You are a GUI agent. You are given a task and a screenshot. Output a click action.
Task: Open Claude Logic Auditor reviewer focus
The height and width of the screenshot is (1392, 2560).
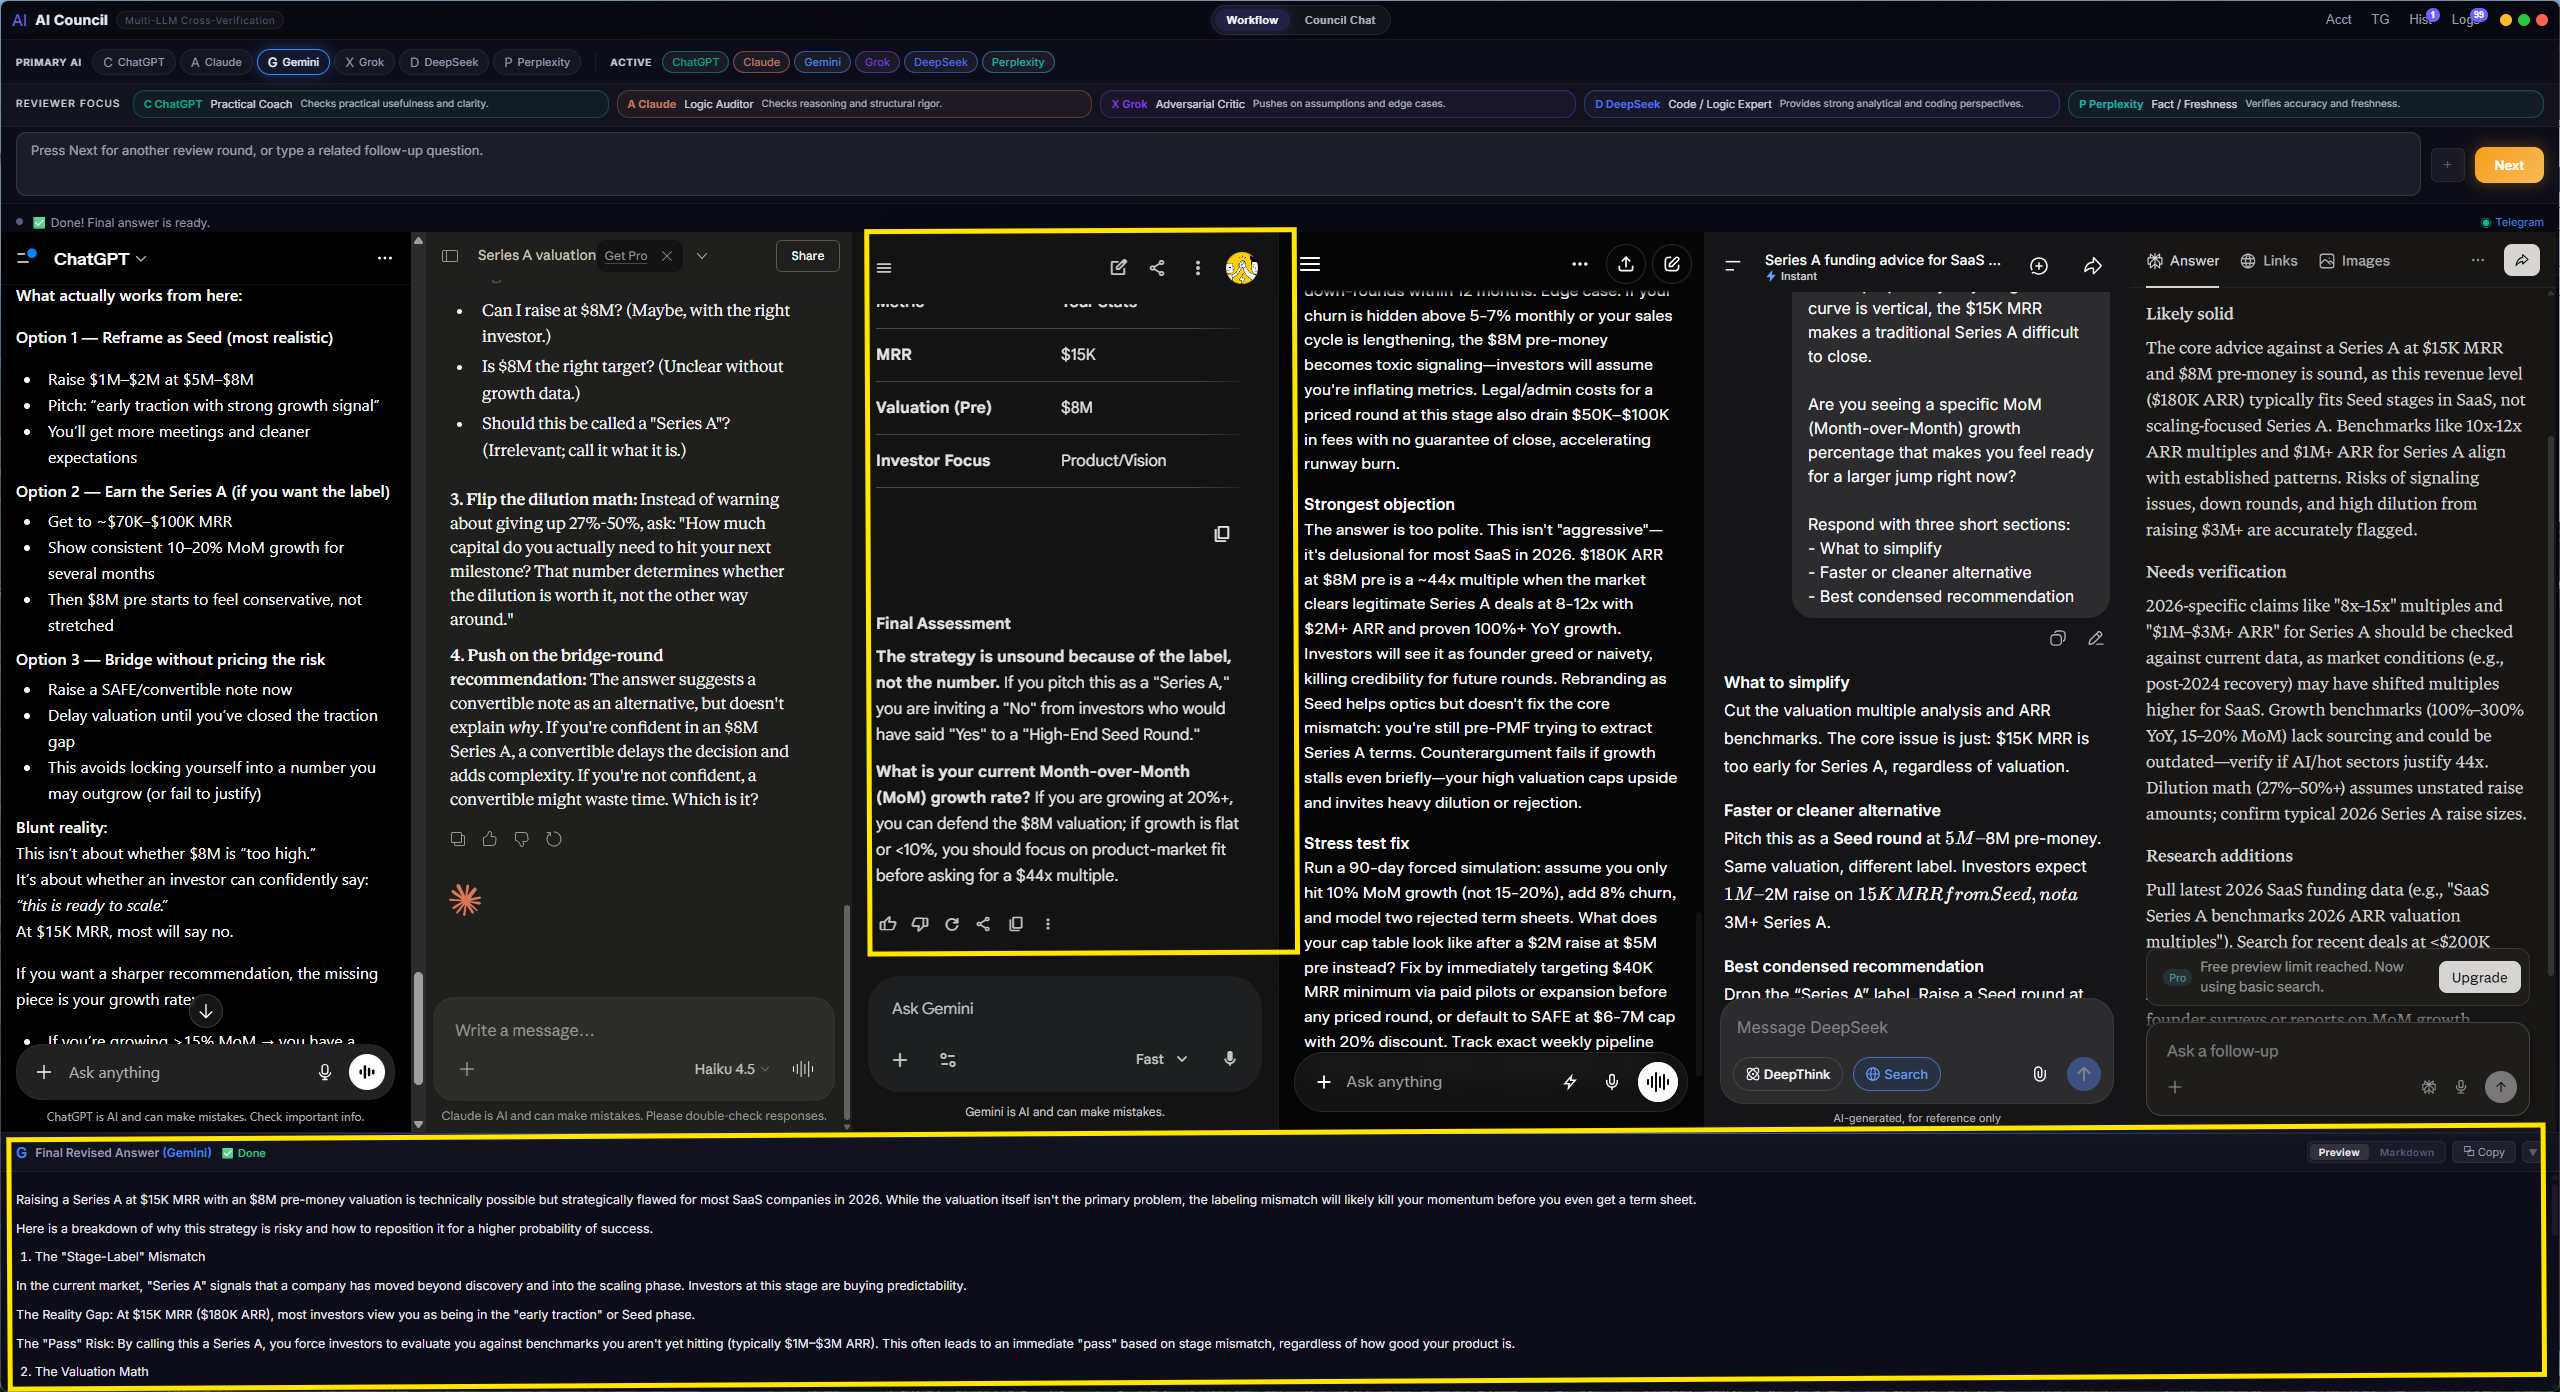pos(854,104)
